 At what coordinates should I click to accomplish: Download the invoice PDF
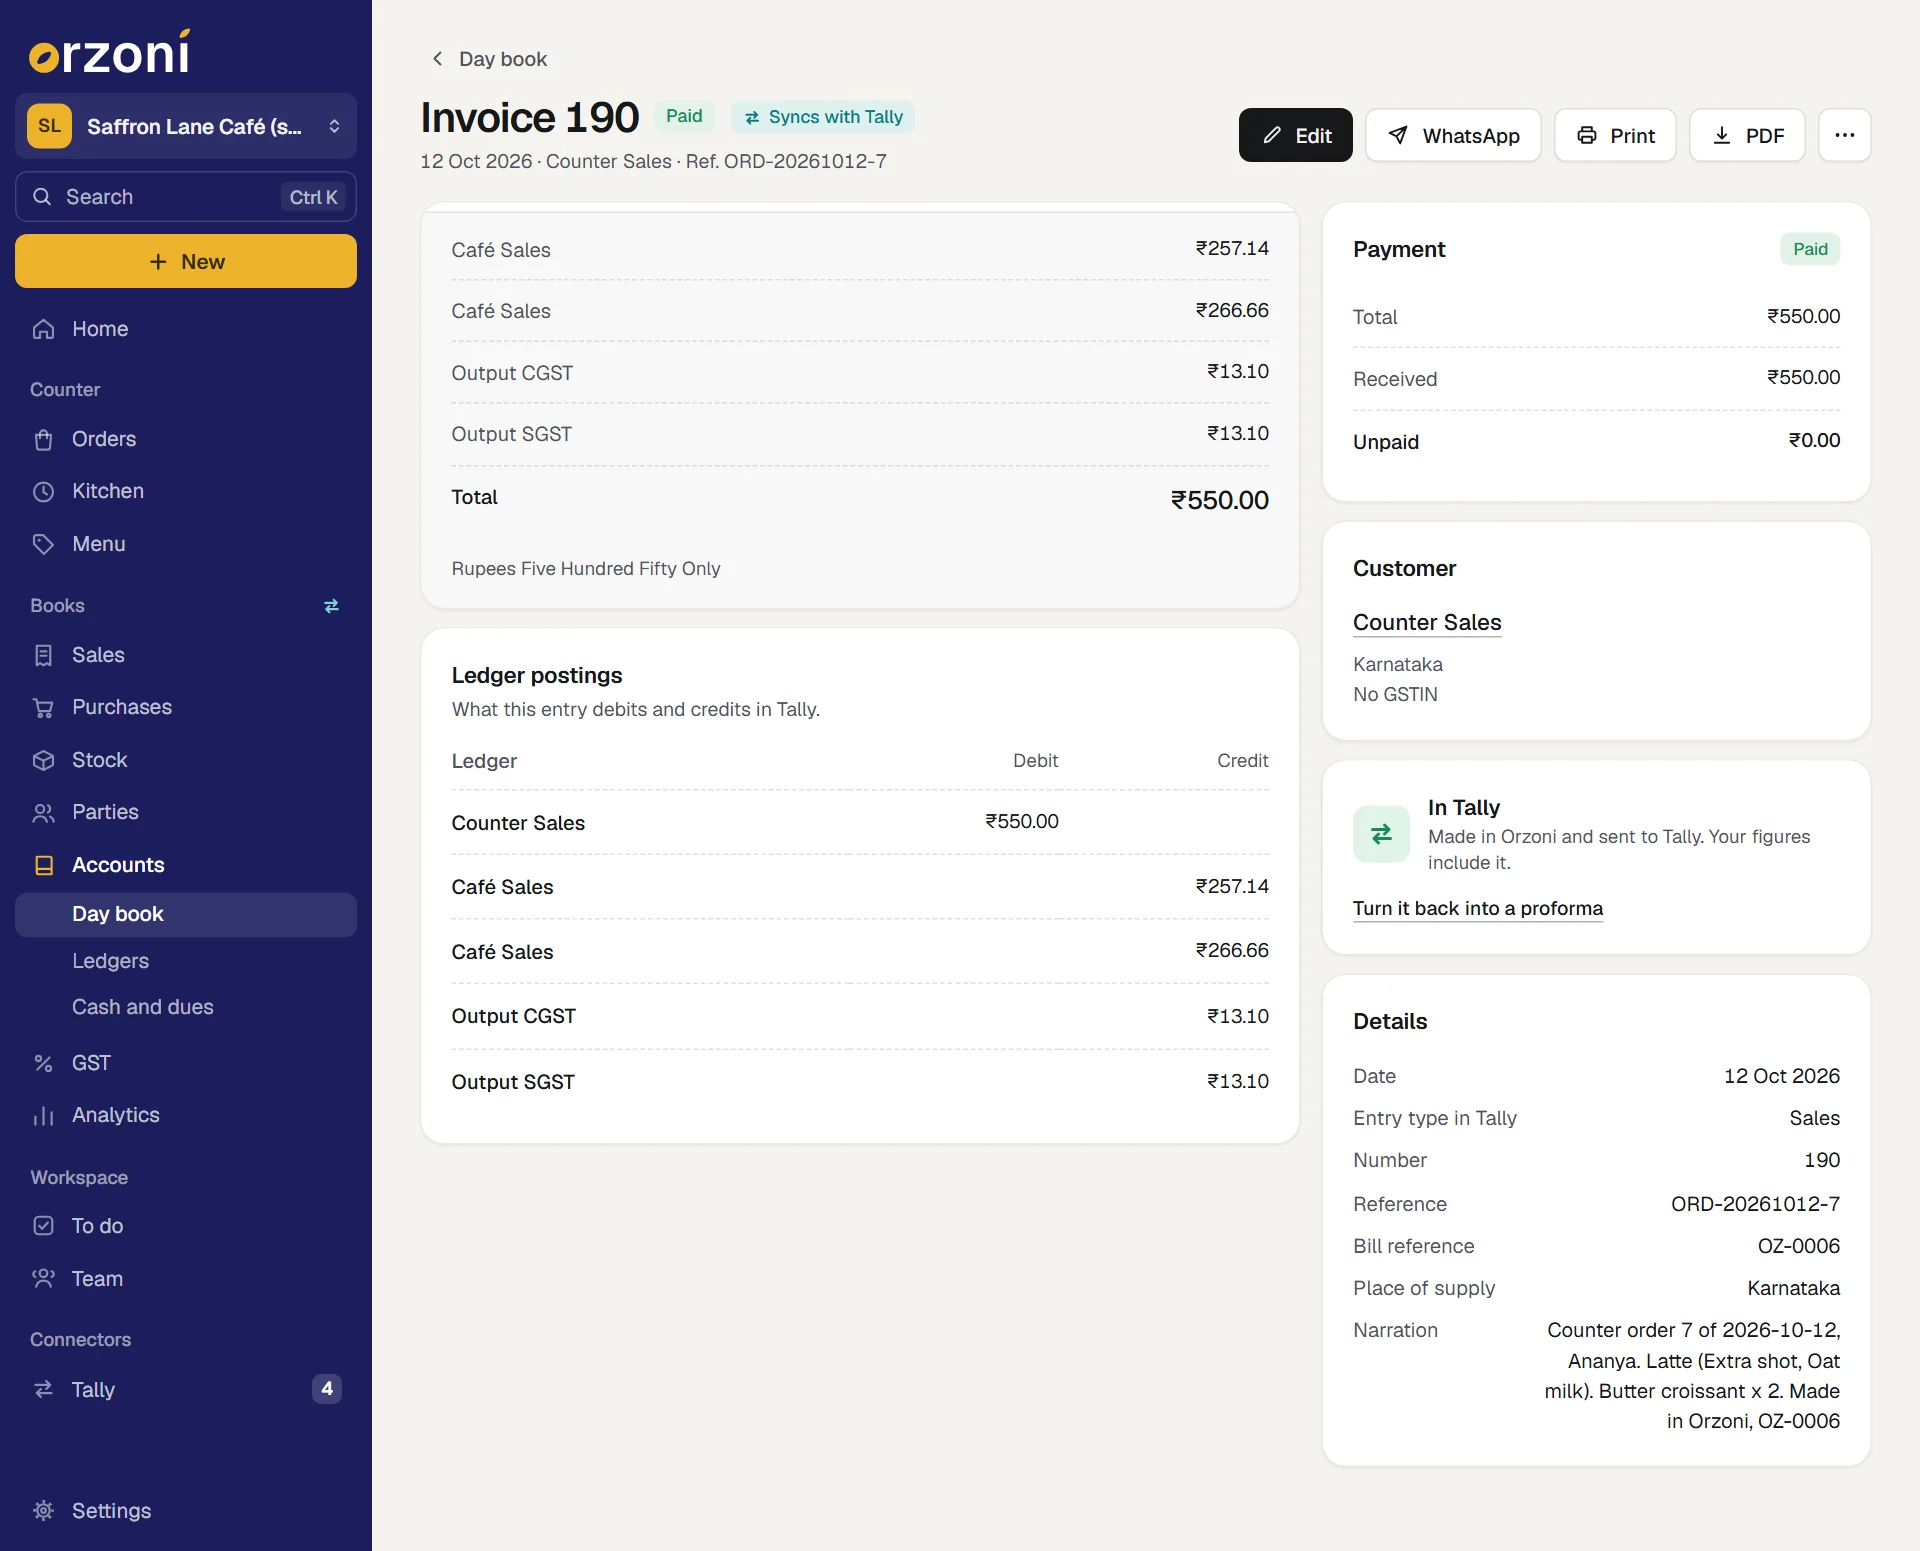(1747, 135)
